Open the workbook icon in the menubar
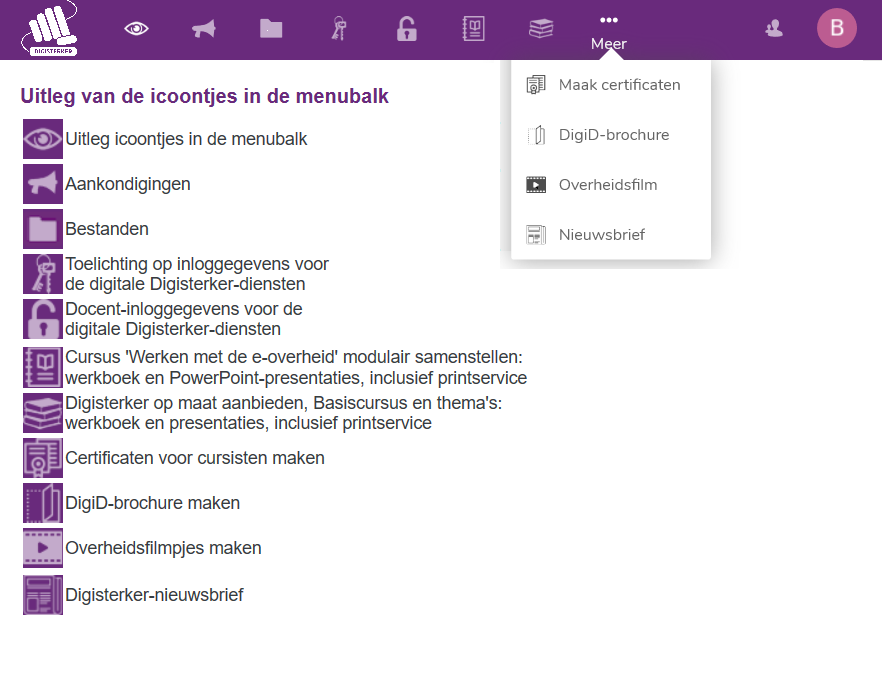Image resolution: width=882 pixels, height=682 pixels. tap(474, 29)
